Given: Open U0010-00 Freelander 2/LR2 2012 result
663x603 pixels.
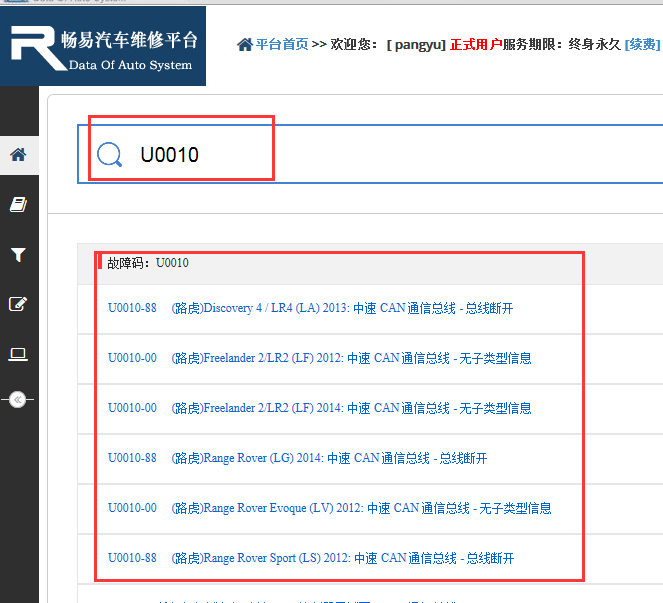Looking at the screenshot, I should pyautogui.click(x=320, y=358).
